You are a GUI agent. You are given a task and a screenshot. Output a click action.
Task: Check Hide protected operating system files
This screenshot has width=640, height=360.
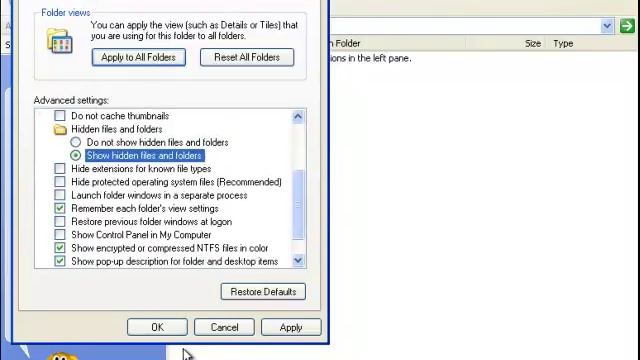60,182
